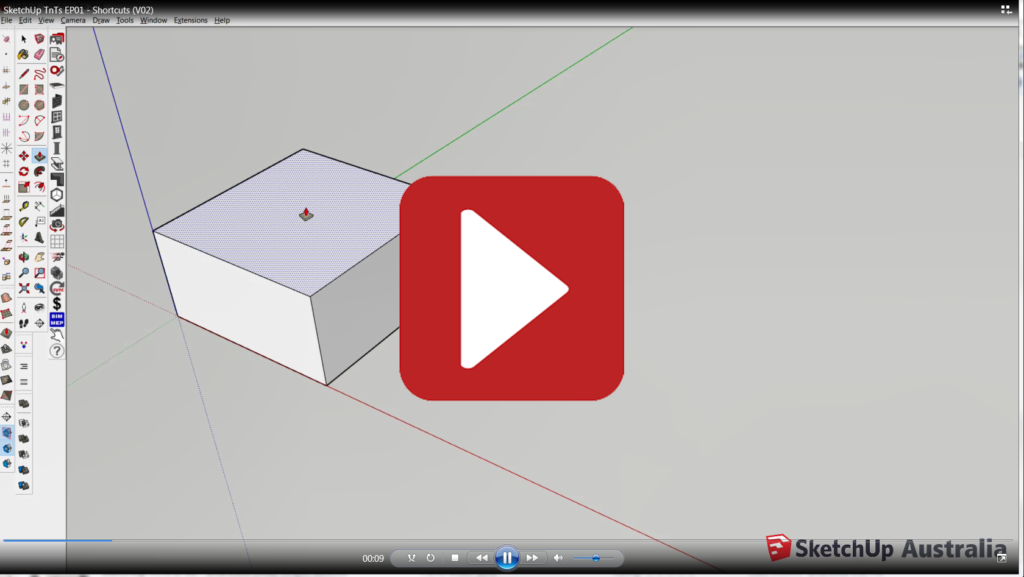
Task: Toggle shuffle in media player
Action: point(411,558)
